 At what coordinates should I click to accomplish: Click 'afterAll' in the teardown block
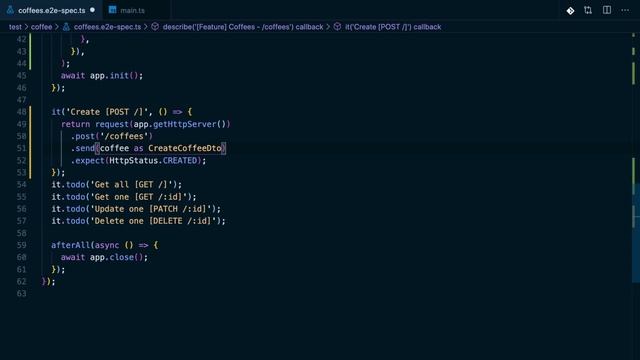[71, 245]
